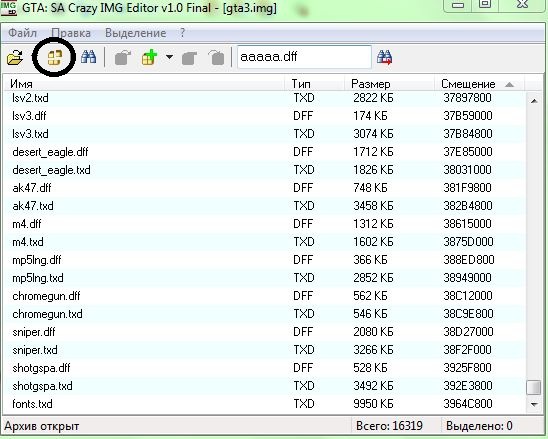Image resolution: width=548 pixels, height=439 pixels.
Task: Open the ? help menu
Action: pyautogui.click(x=182, y=33)
